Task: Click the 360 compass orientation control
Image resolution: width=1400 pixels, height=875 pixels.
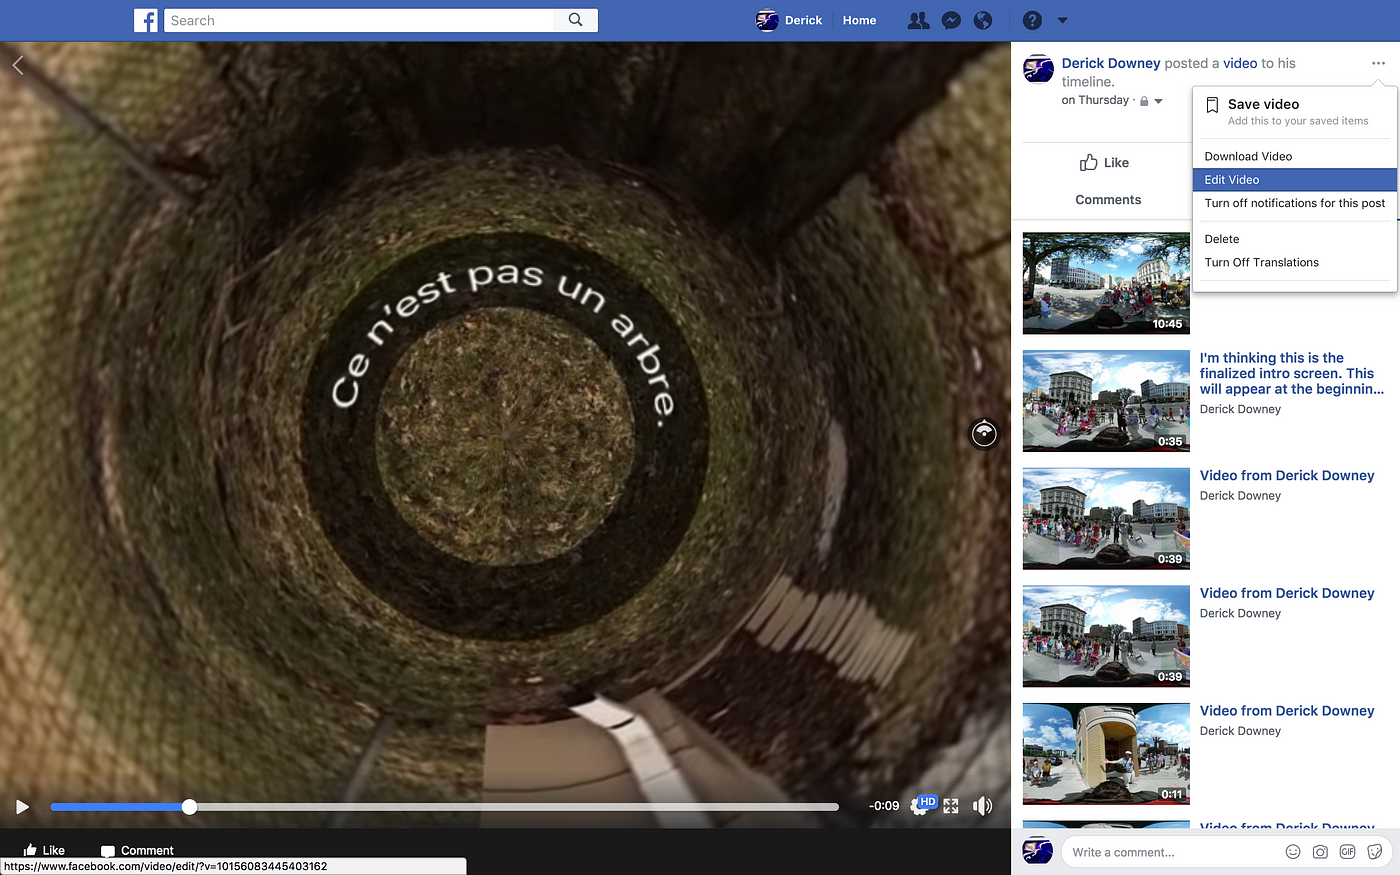Action: pyautogui.click(x=984, y=433)
